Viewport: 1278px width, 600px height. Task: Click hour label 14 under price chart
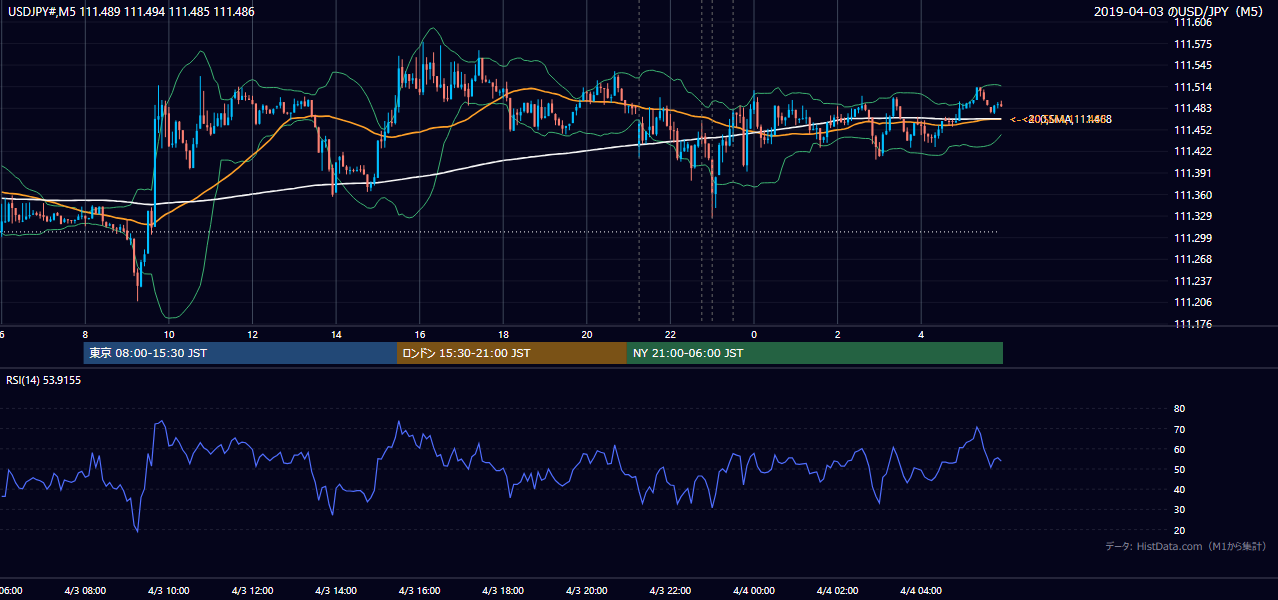337,334
